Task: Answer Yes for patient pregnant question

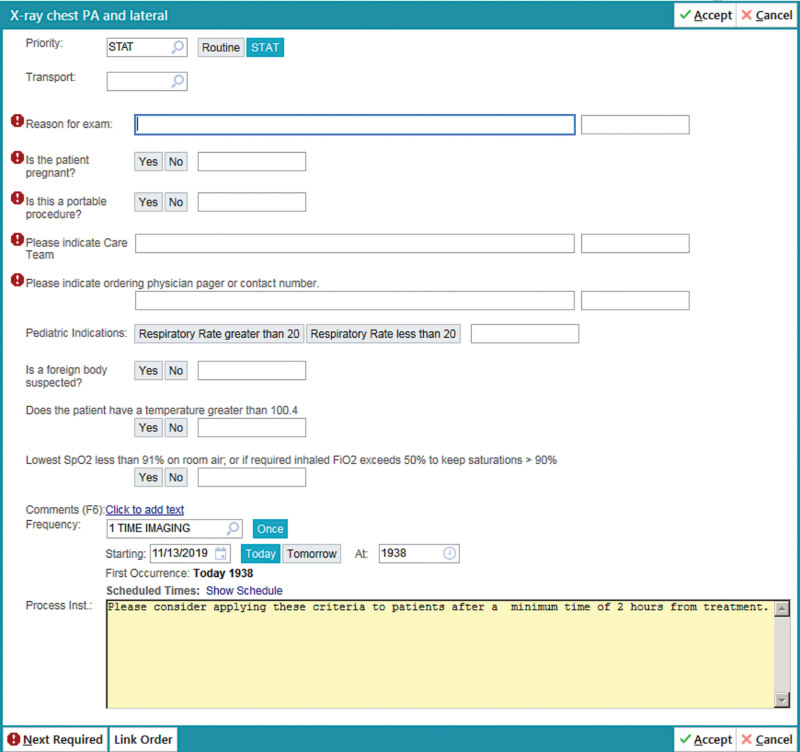Action: [148, 162]
